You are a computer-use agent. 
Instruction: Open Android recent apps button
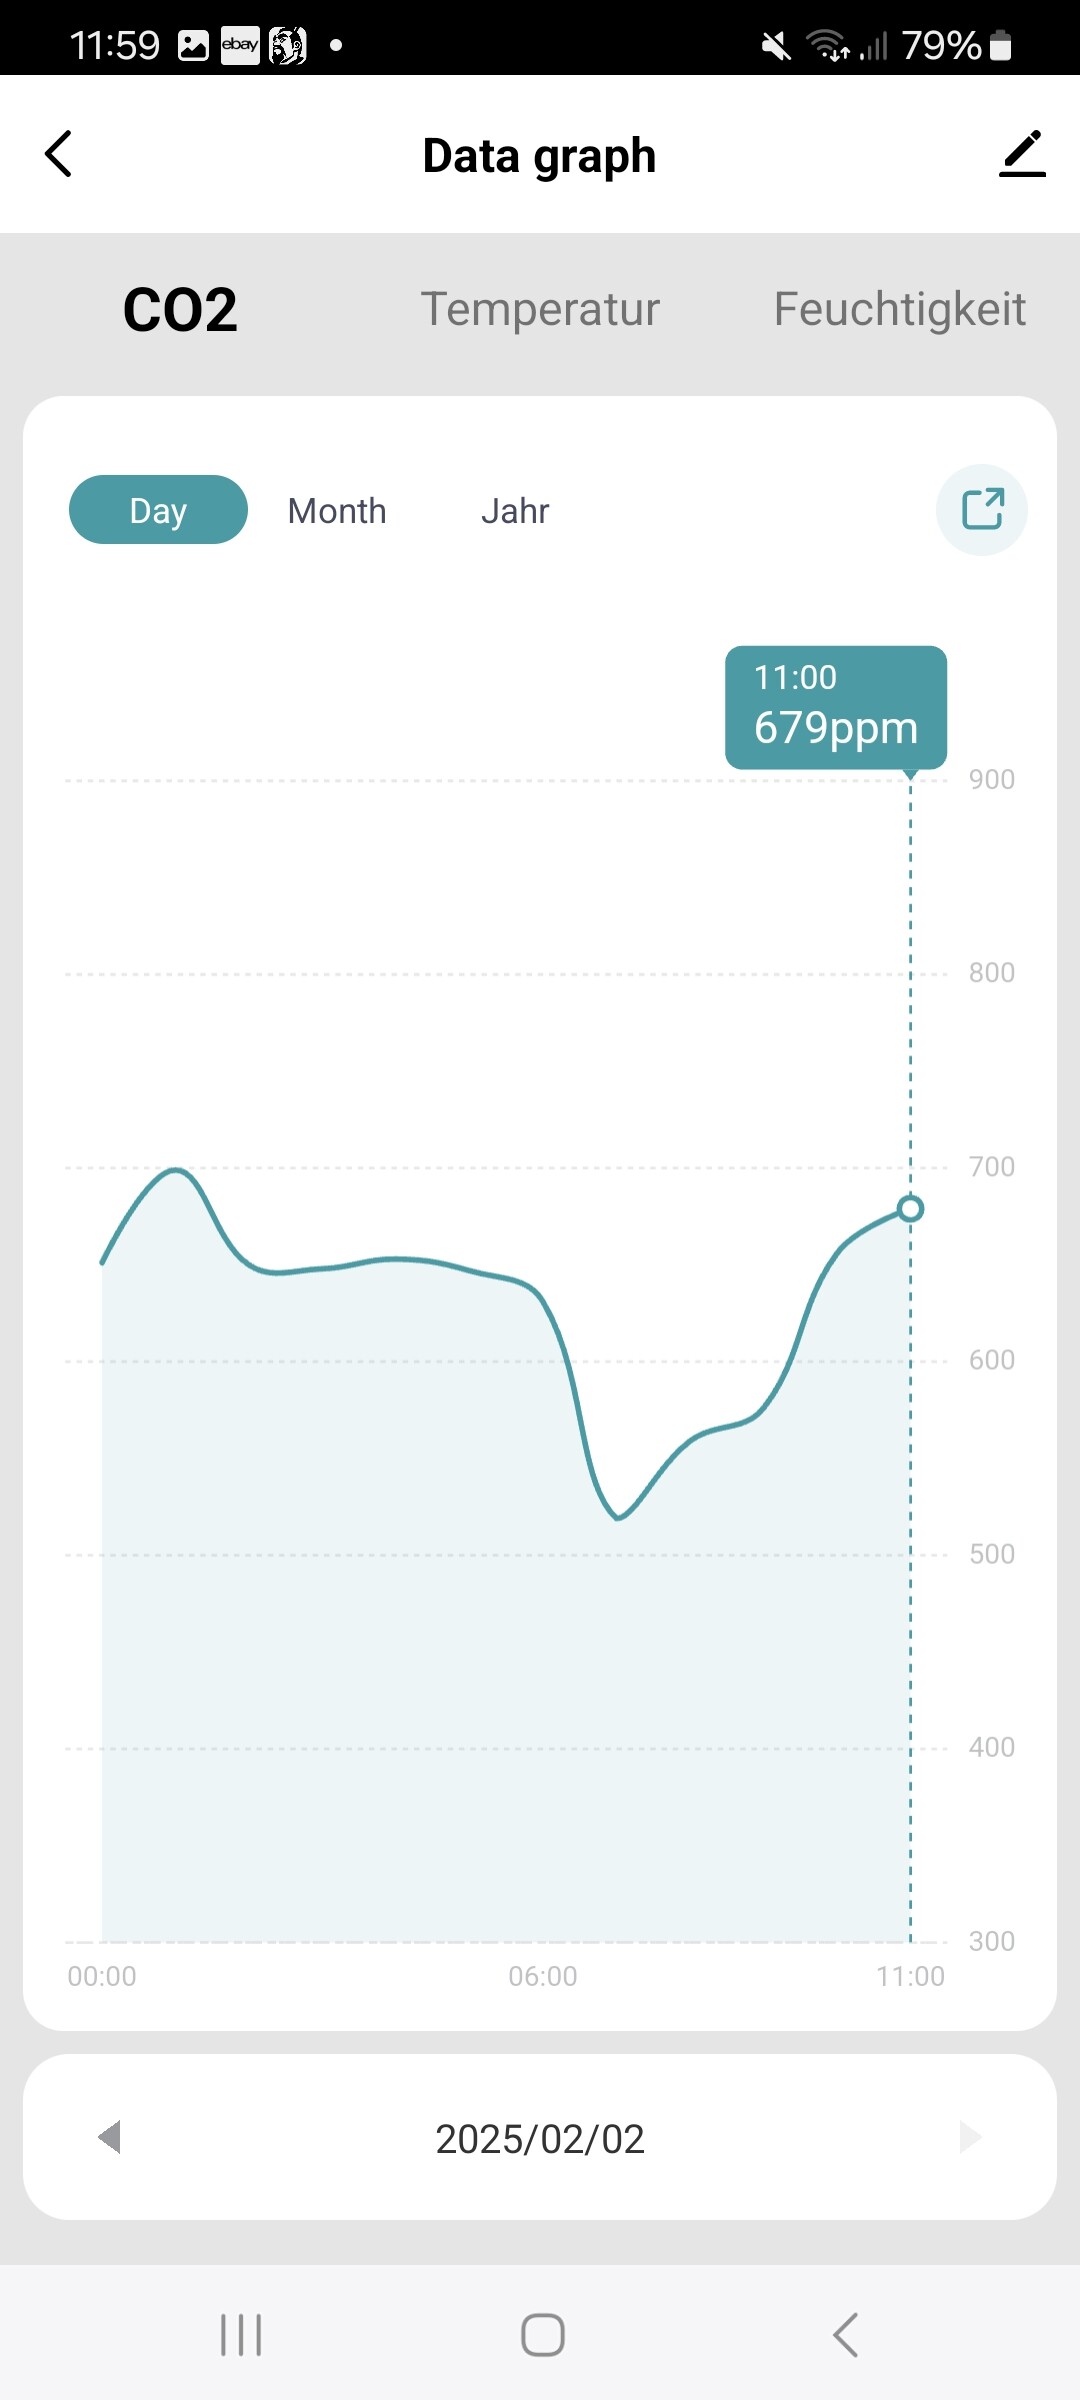pyautogui.click(x=241, y=2335)
